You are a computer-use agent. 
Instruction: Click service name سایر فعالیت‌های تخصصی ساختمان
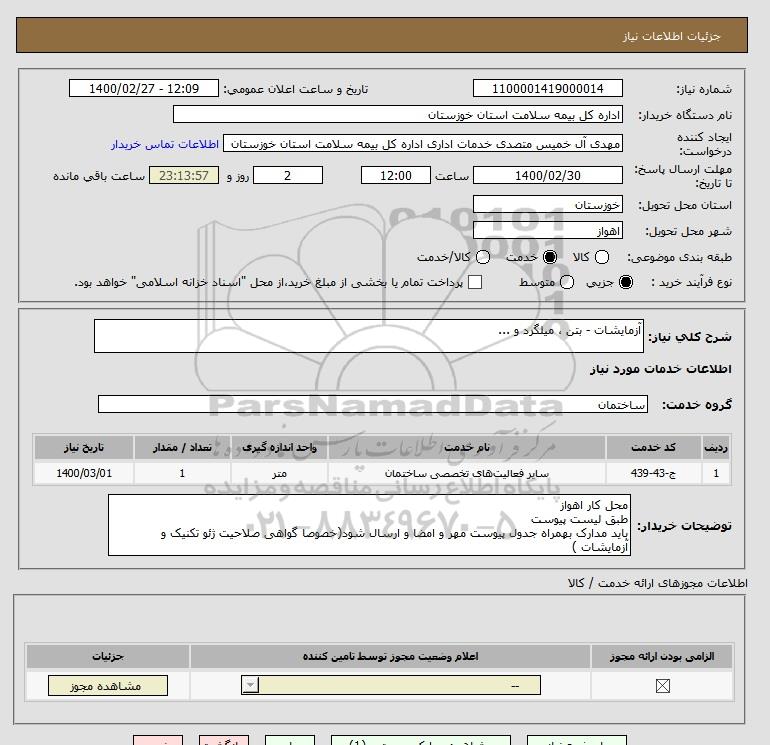(467, 473)
